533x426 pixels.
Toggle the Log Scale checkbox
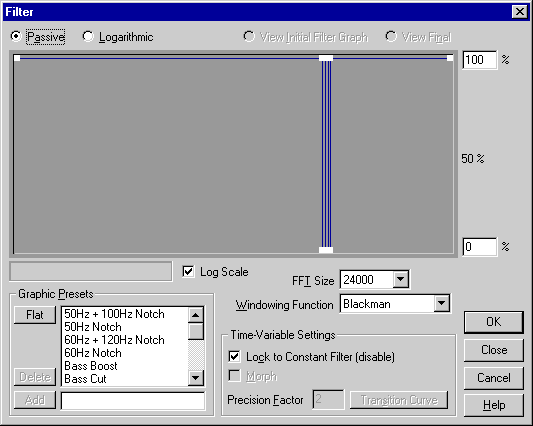[x=188, y=272]
